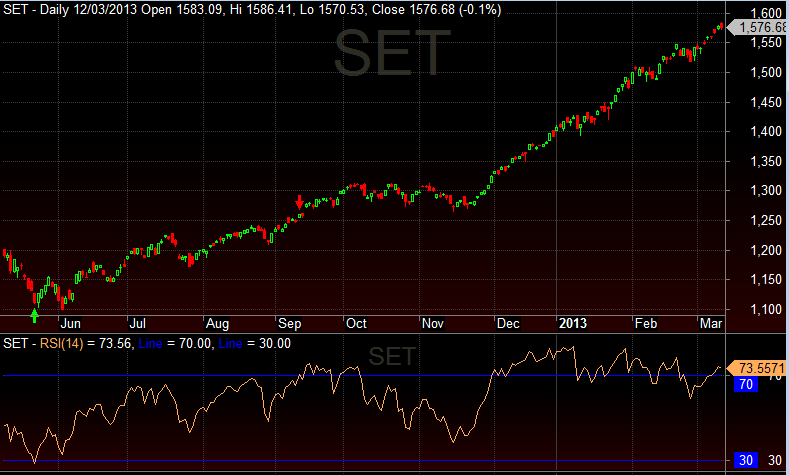Click the 1,150 price axis label
The height and width of the screenshot is (475, 789).
(x=766, y=280)
